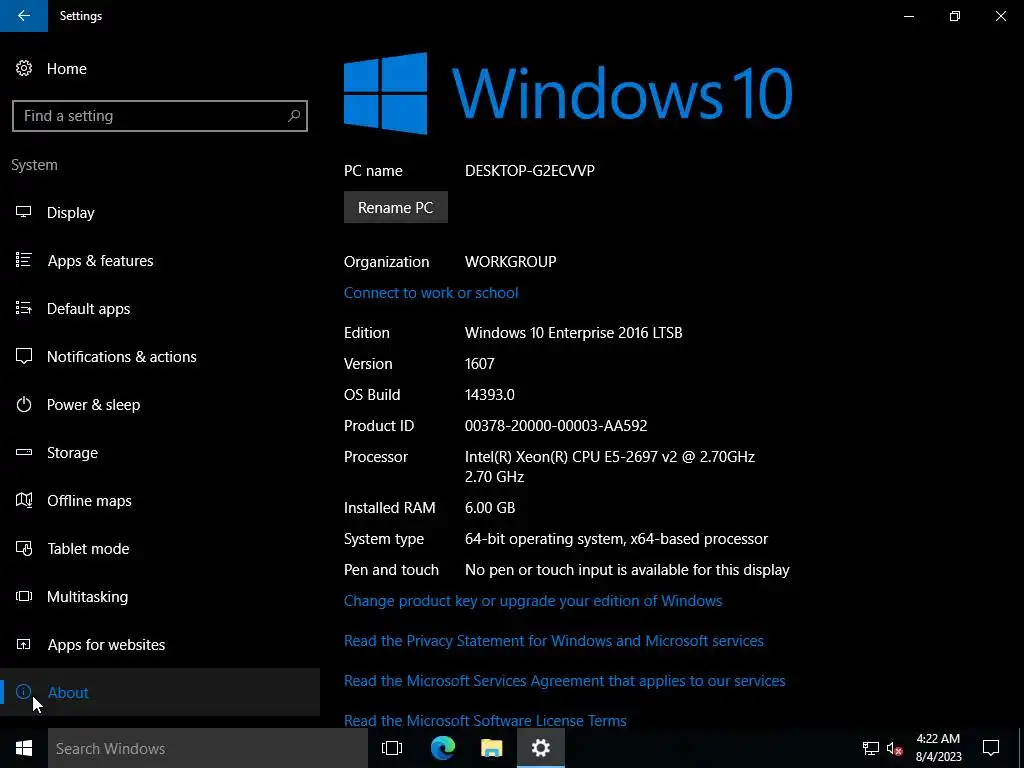Click the PC name DESKTOP-G2ECVVP
Viewport: 1024px width, 768px height.
(x=530, y=170)
